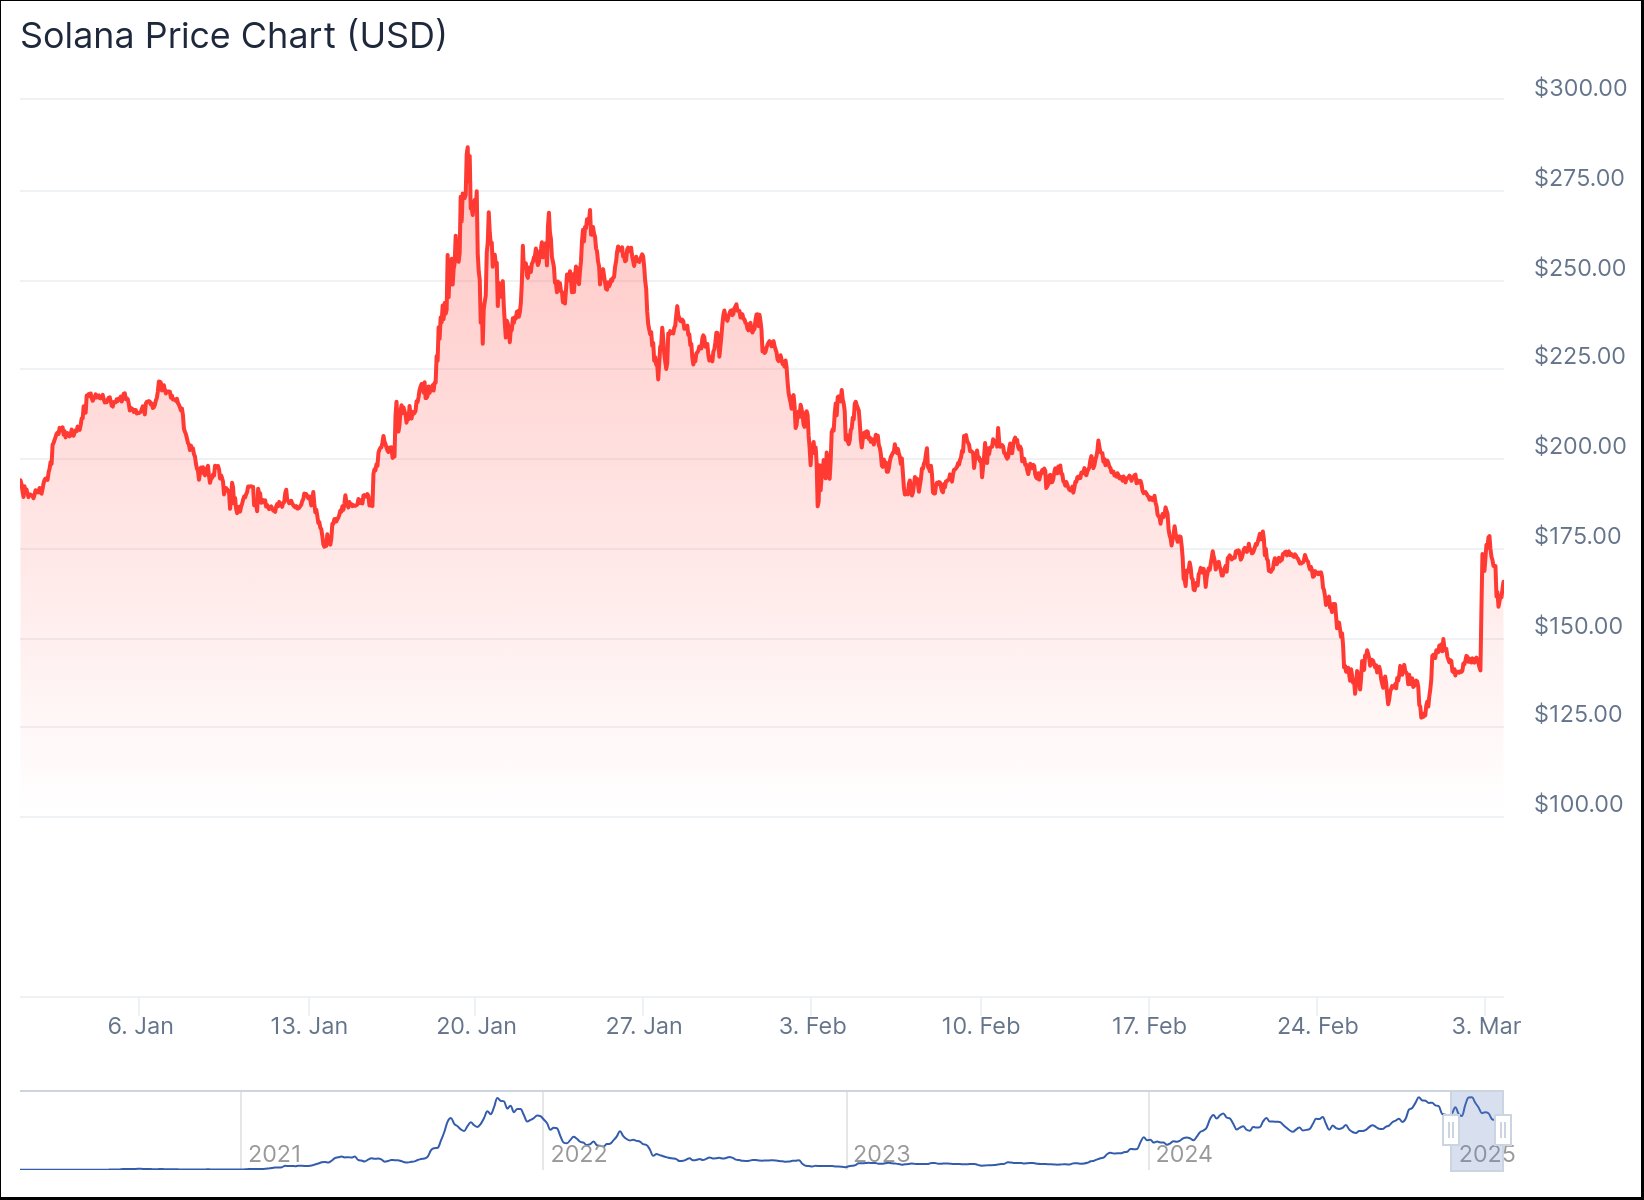This screenshot has height=1200, width=1644.
Task: Click the 6. Jan date axis label
Action: tap(140, 1026)
